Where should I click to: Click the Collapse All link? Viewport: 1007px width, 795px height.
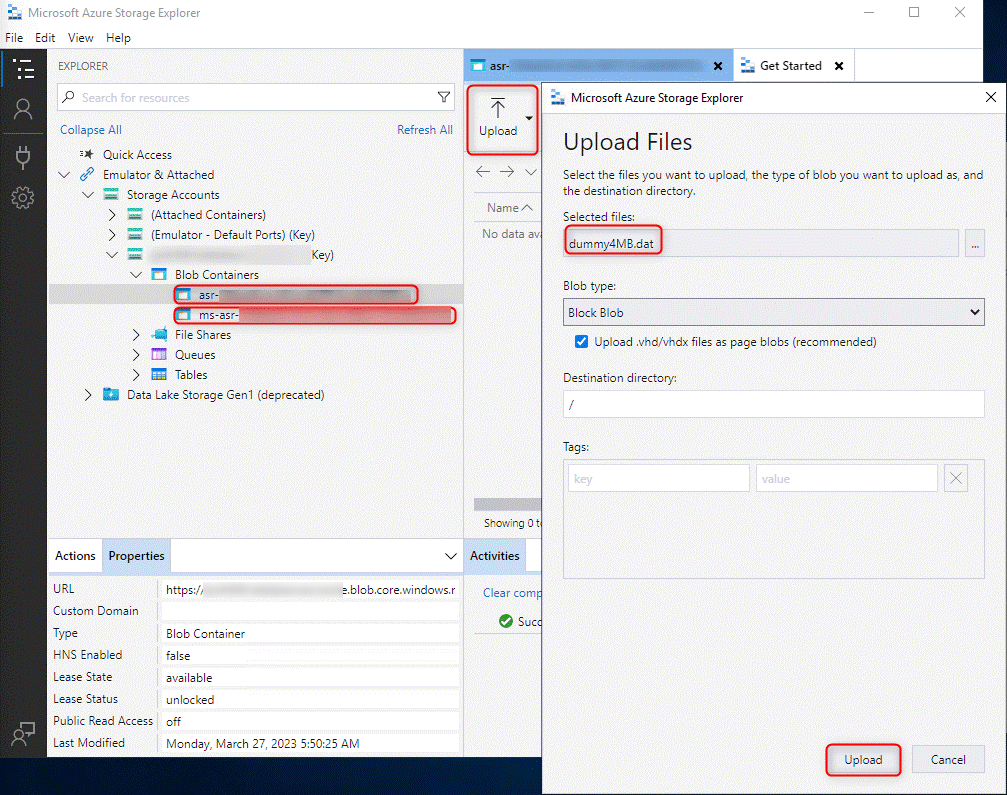91,130
